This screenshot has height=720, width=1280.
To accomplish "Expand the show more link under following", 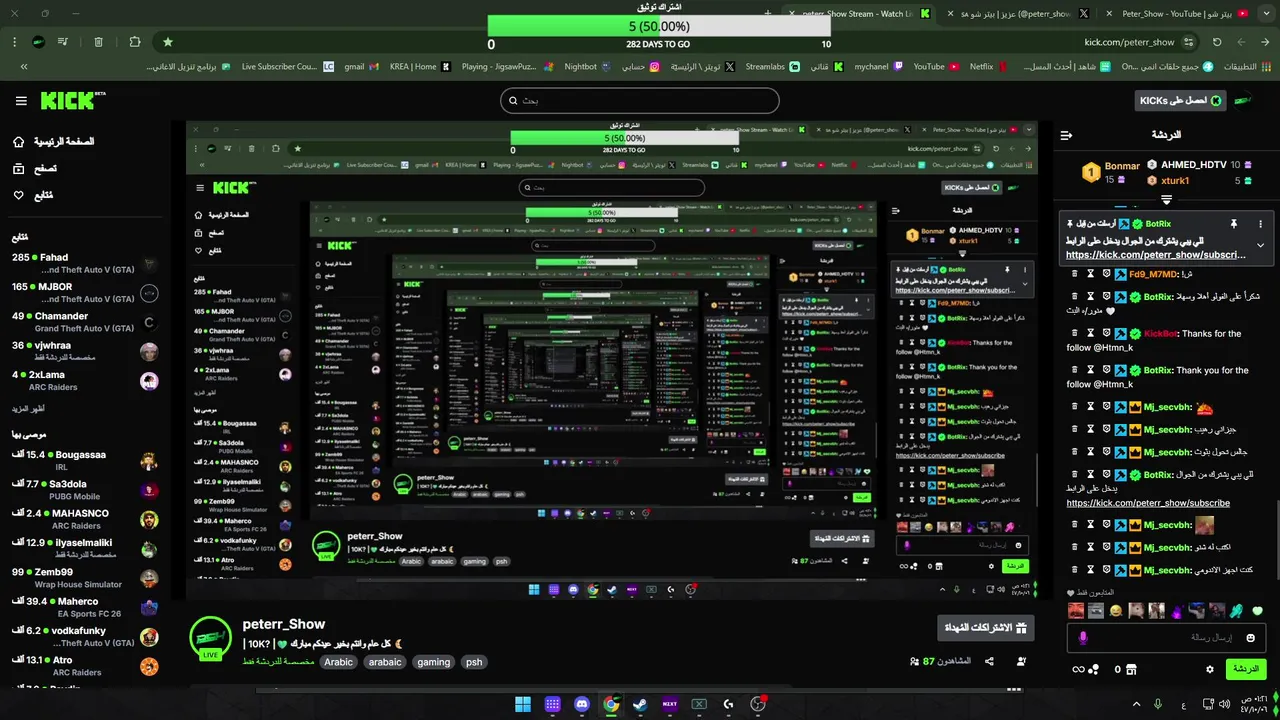I will coord(28,408).
